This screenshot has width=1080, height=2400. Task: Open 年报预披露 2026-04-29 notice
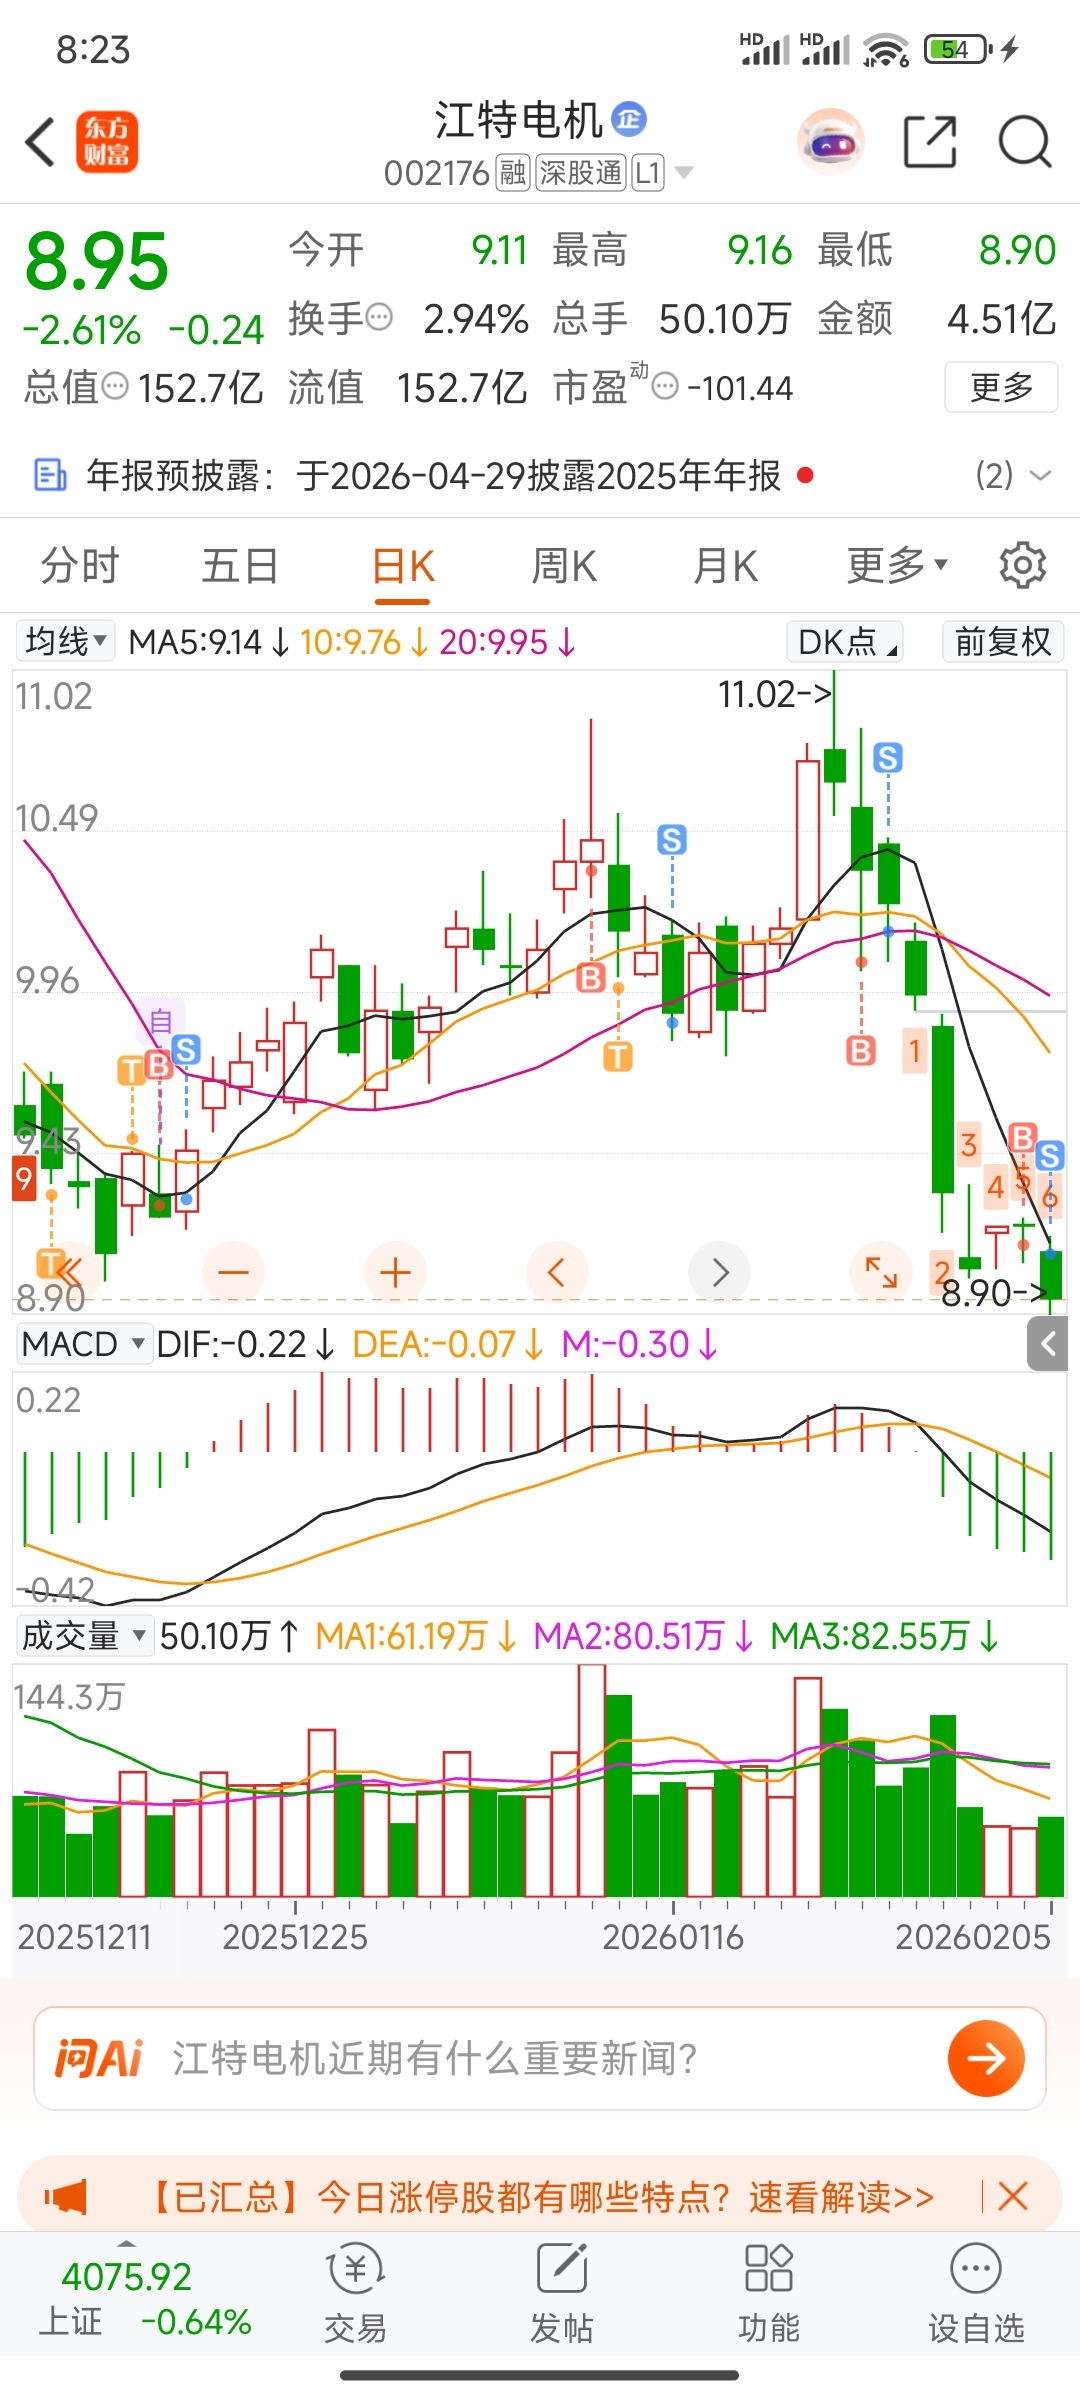pos(433,475)
